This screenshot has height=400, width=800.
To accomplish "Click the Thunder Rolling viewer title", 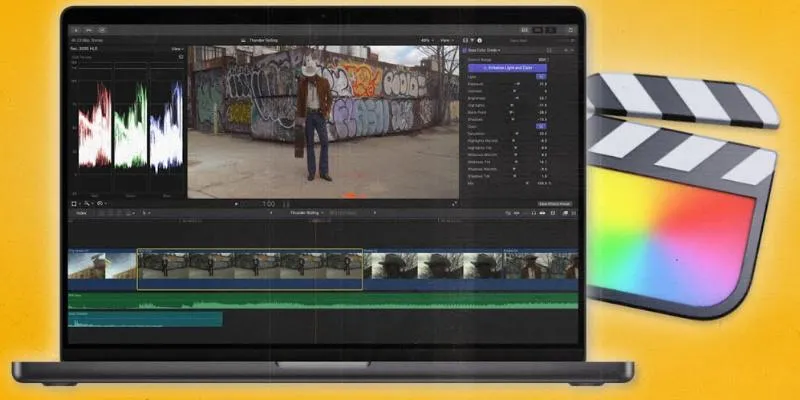I will [263, 40].
